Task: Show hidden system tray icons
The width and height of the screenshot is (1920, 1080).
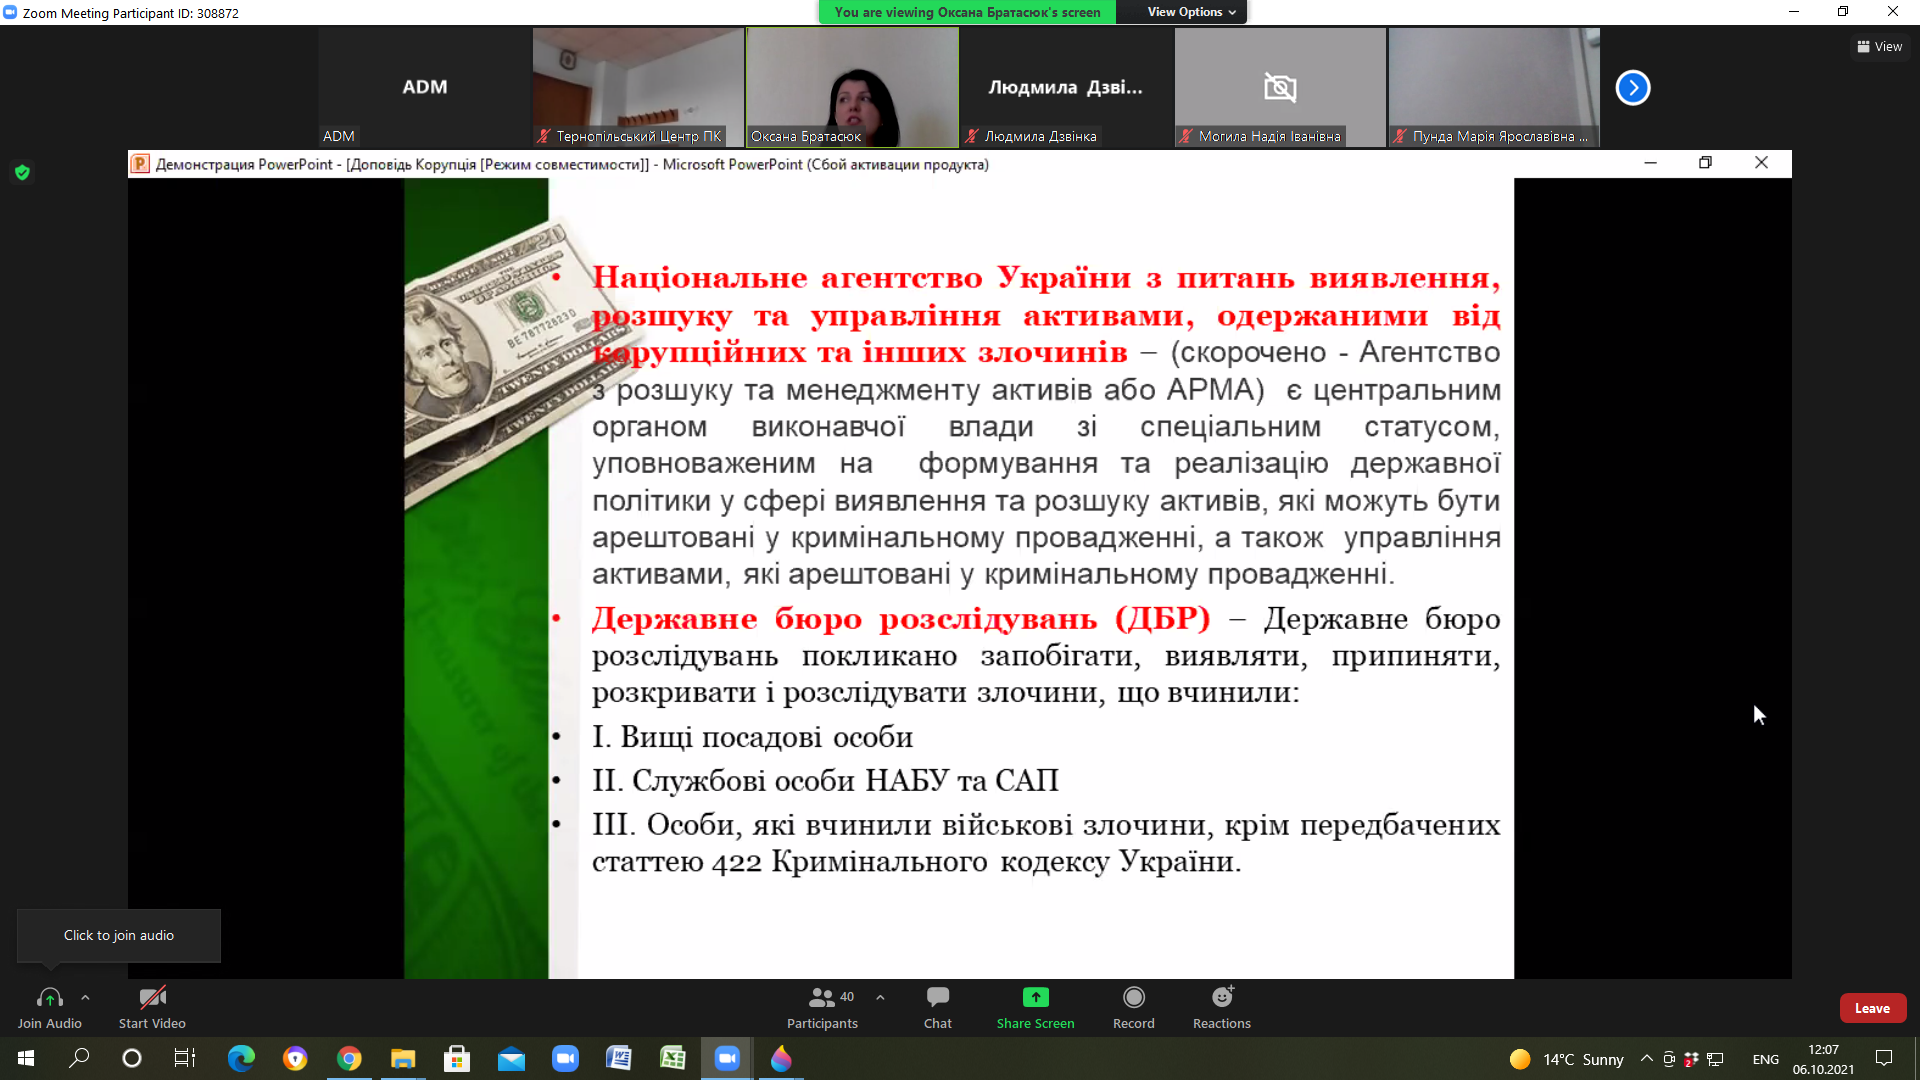Action: coord(1646,1058)
